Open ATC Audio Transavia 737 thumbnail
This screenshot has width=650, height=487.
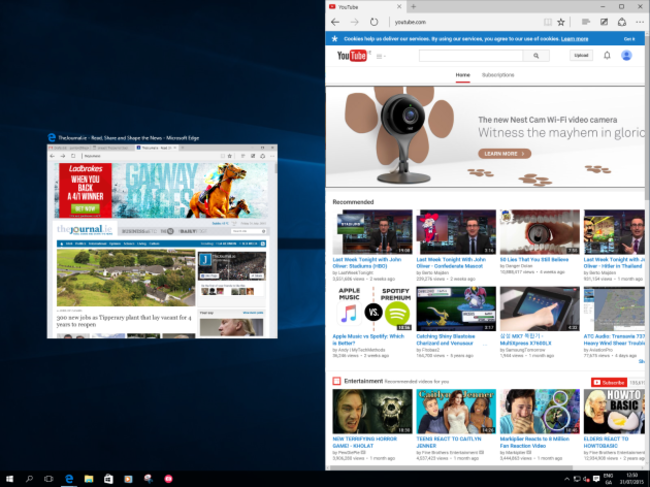614,309
